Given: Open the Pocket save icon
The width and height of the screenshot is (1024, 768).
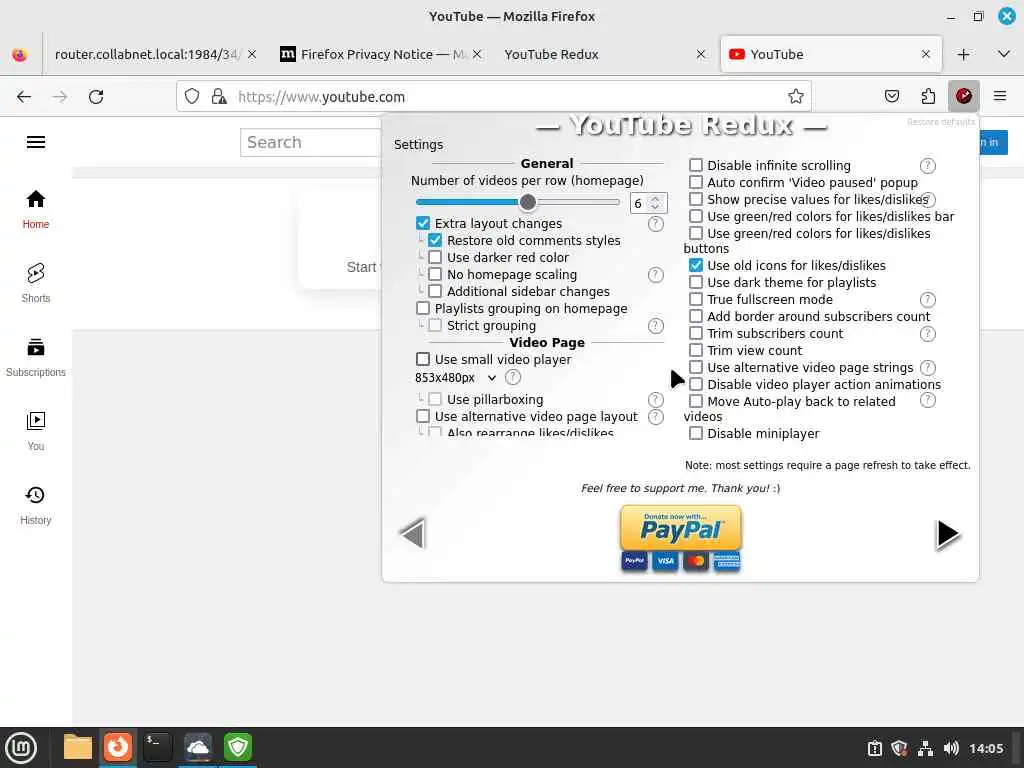Looking at the screenshot, I should click(x=891, y=97).
